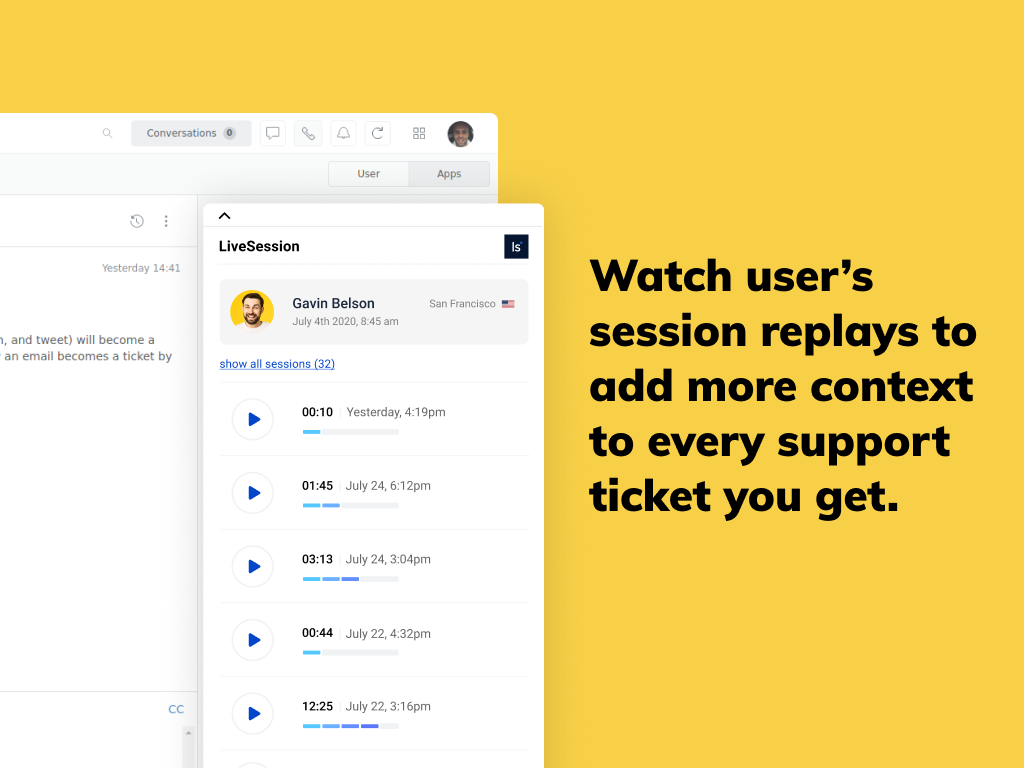Click Gavin Belson's user avatar
1024x768 pixels.
coord(252,311)
